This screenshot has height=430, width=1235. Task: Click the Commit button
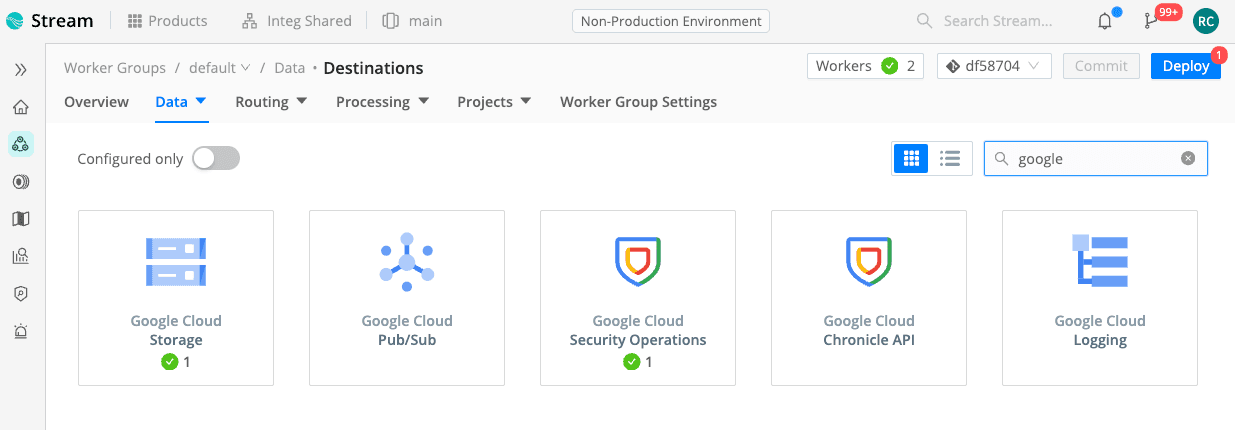[1101, 66]
